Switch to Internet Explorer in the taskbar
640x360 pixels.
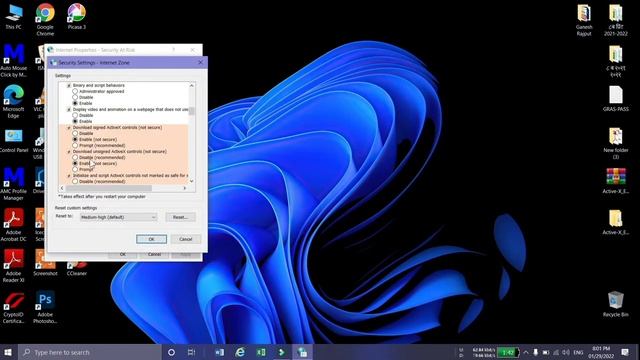pos(240,352)
